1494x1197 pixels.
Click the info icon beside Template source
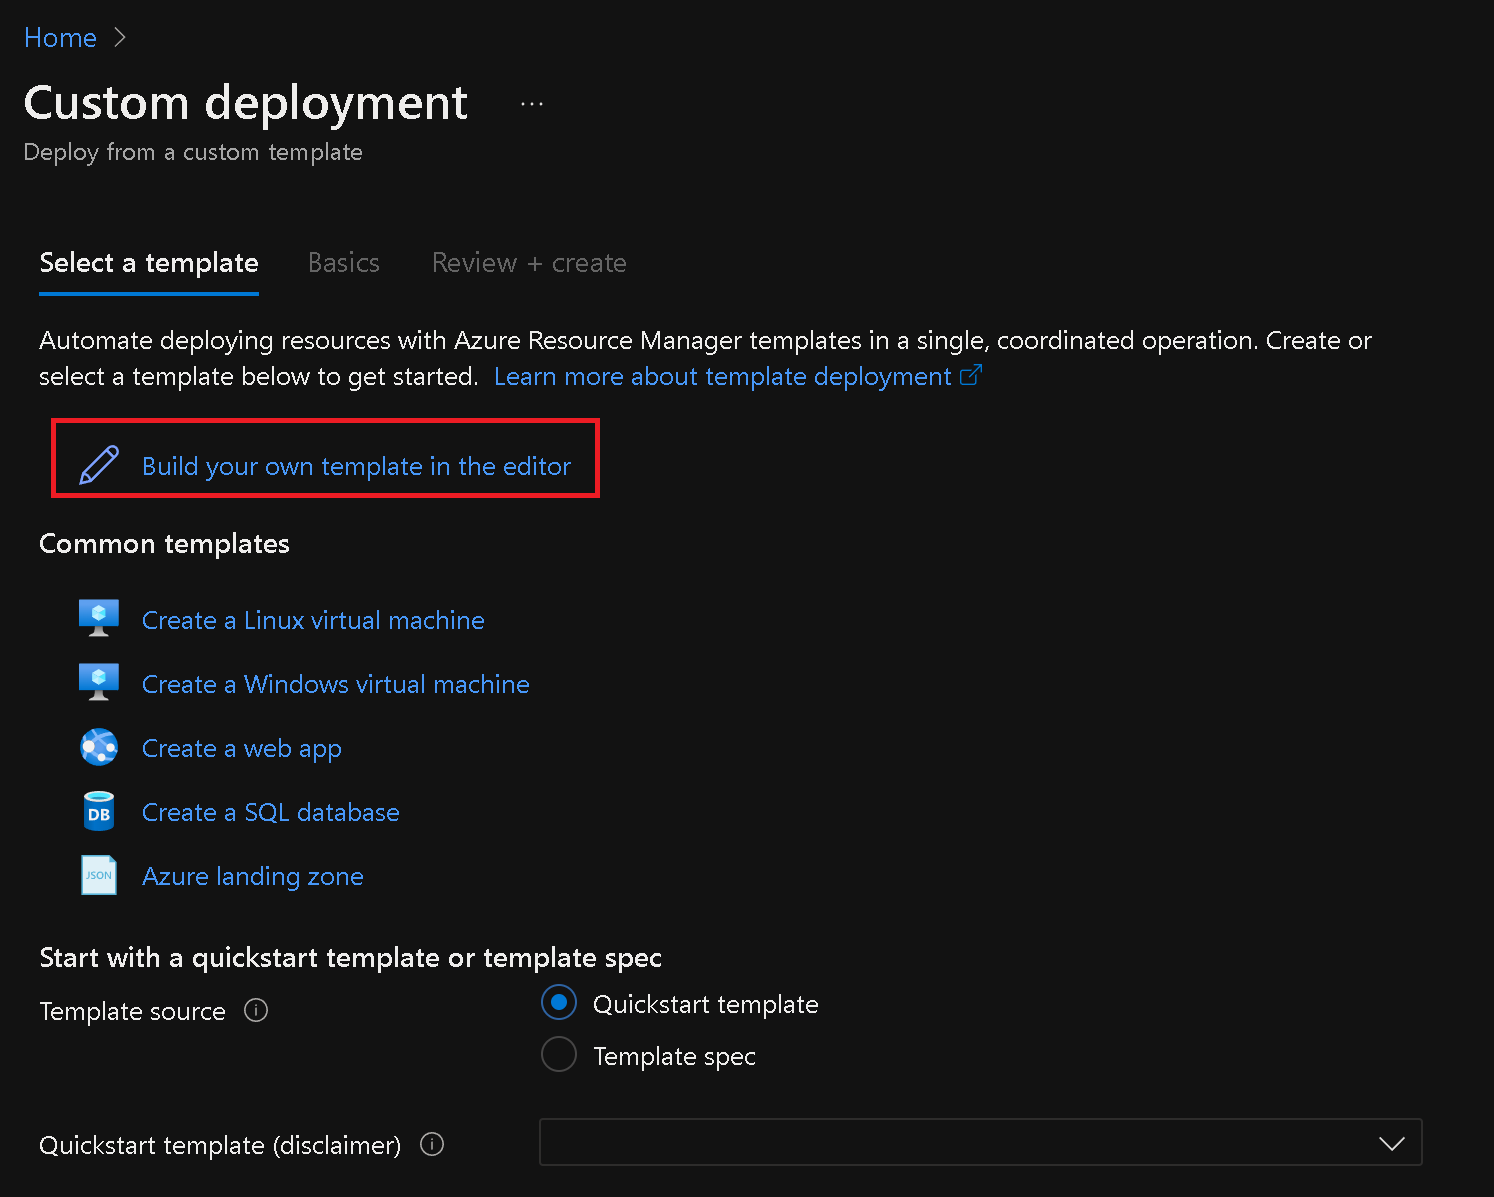click(256, 1010)
